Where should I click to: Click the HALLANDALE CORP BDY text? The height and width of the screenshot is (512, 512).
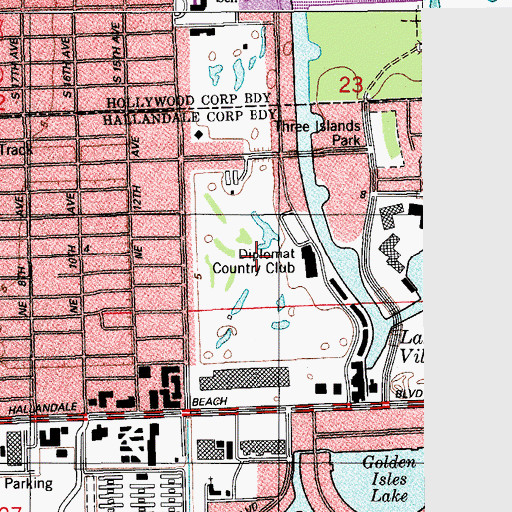coord(190,117)
